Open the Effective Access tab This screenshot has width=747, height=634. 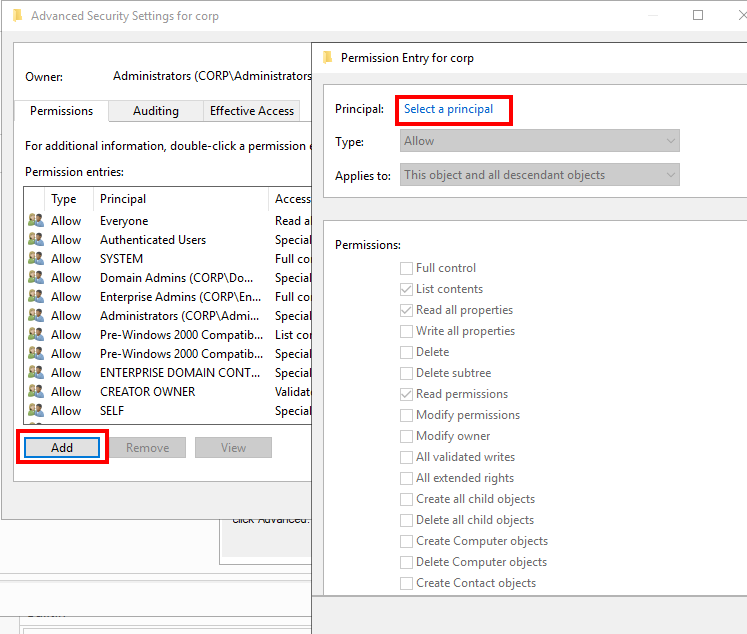click(252, 111)
